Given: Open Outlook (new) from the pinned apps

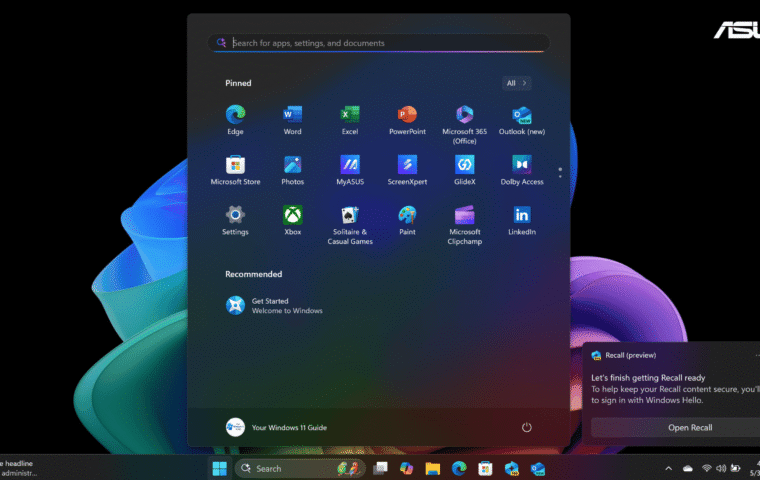Looking at the screenshot, I should (522, 120).
